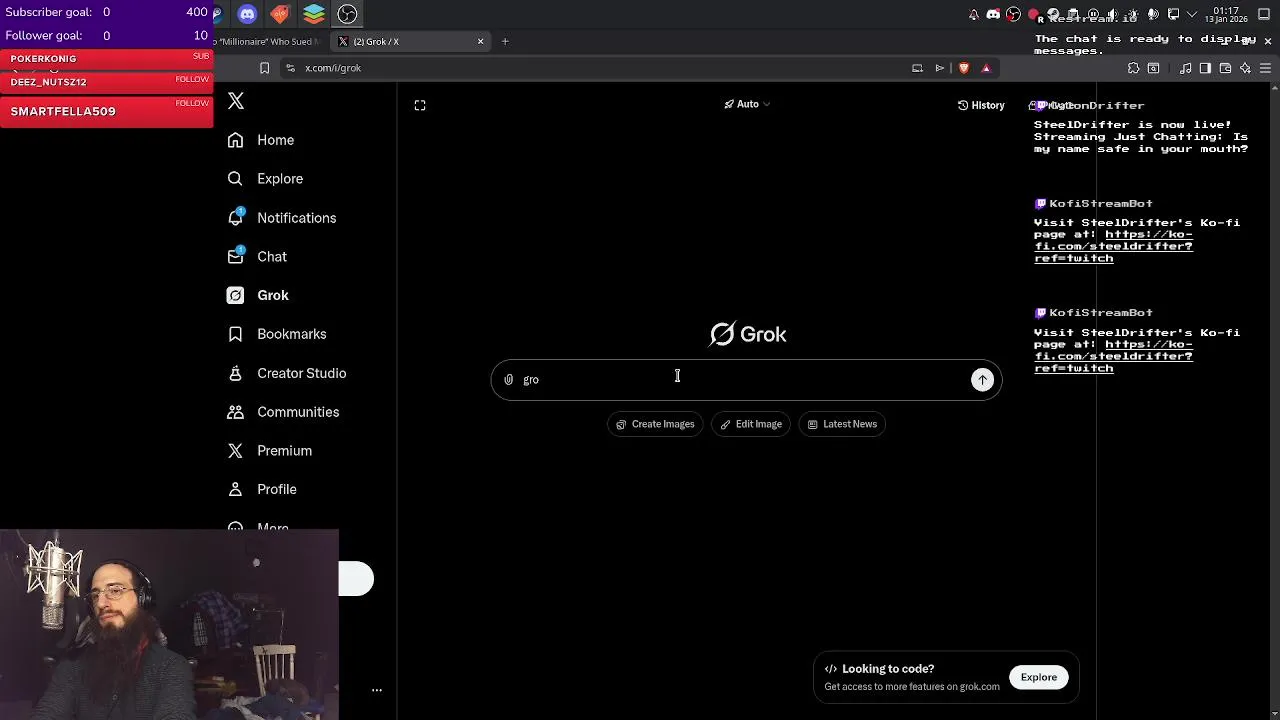Open site settings icon in address bar

(290, 68)
